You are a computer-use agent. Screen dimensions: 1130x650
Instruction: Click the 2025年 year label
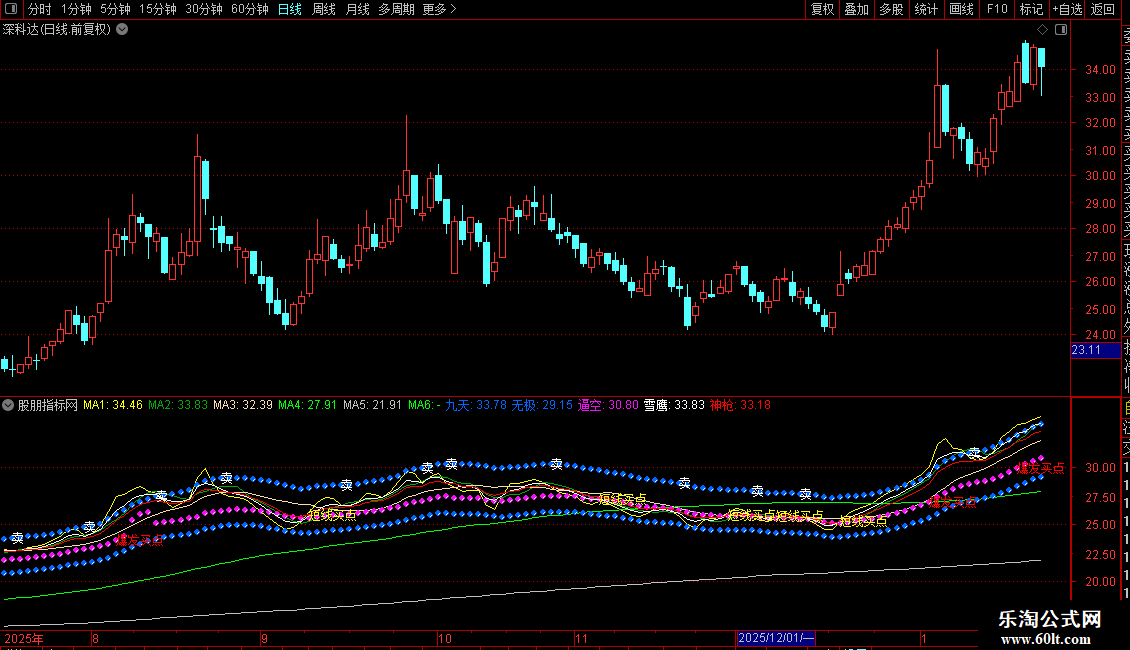point(23,638)
